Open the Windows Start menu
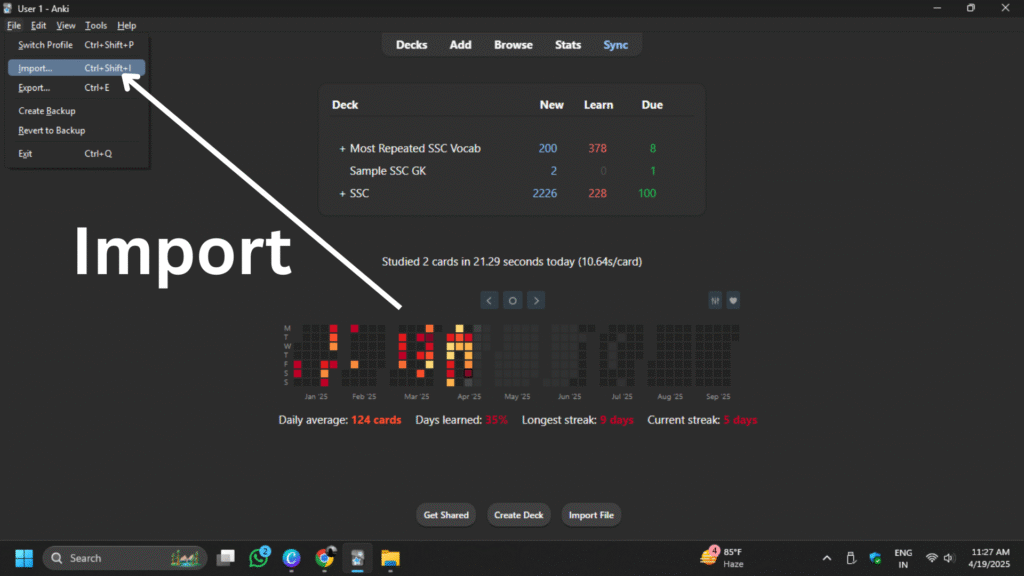 (x=24, y=558)
